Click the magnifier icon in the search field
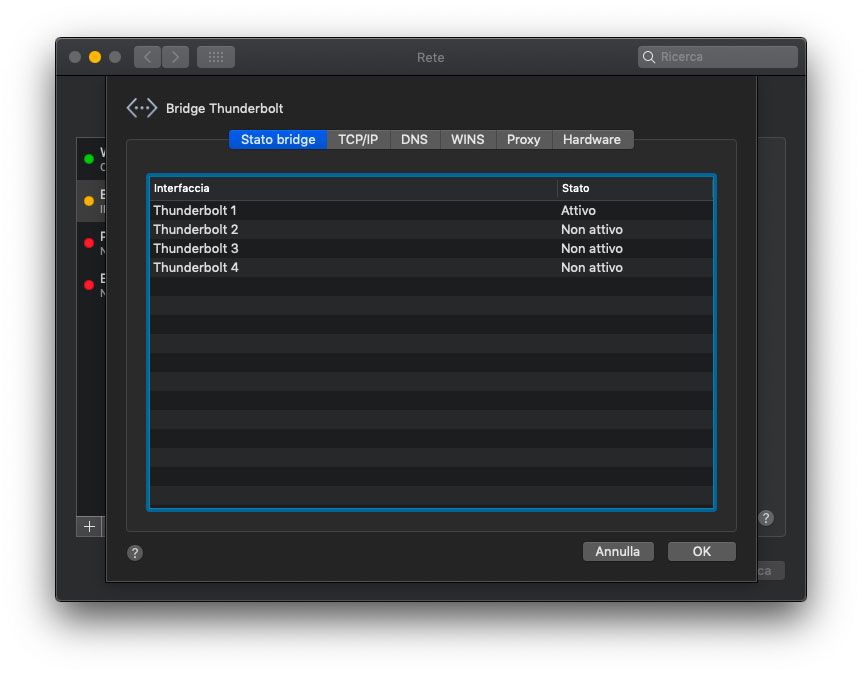The width and height of the screenshot is (862, 675). [x=649, y=57]
